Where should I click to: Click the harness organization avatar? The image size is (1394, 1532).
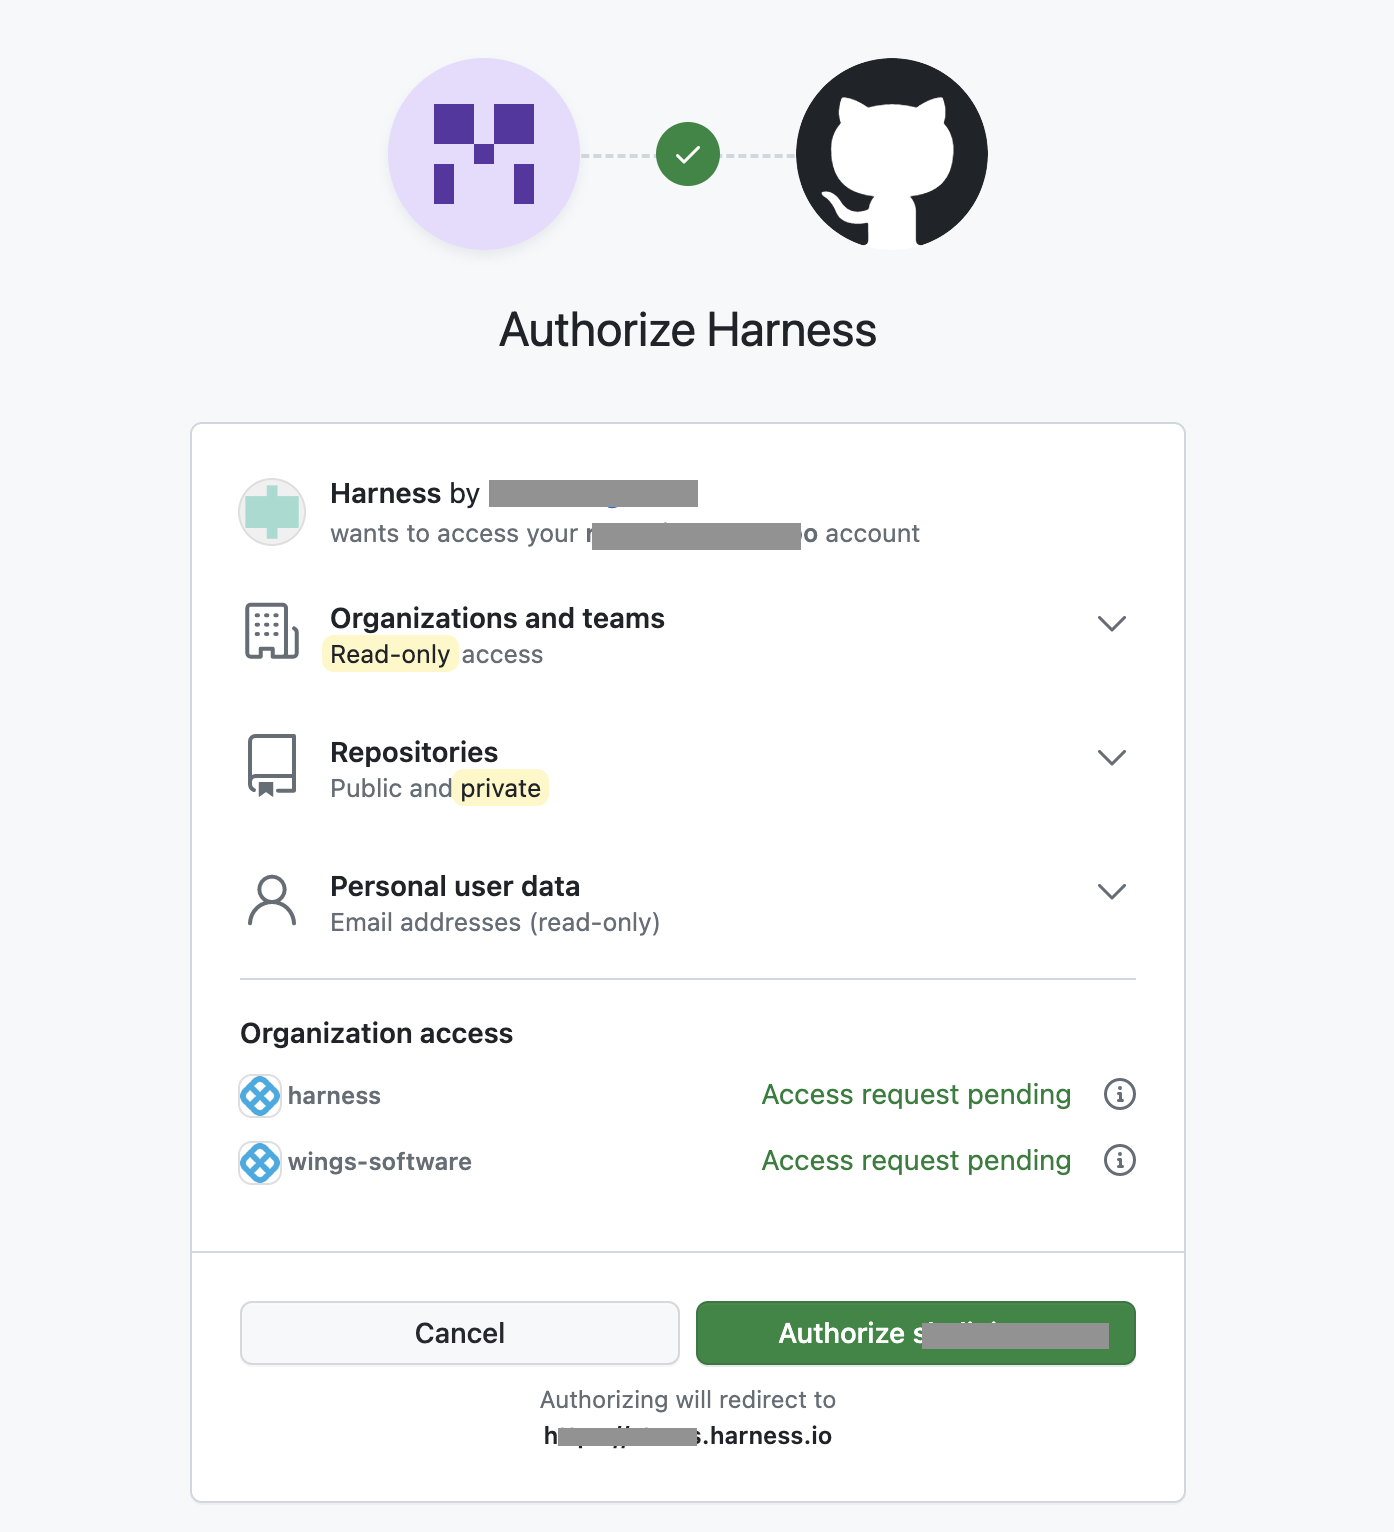coord(260,1096)
